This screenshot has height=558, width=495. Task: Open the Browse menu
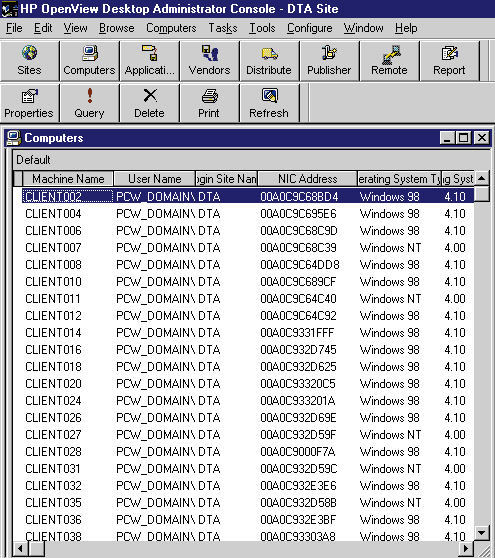[117, 28]
